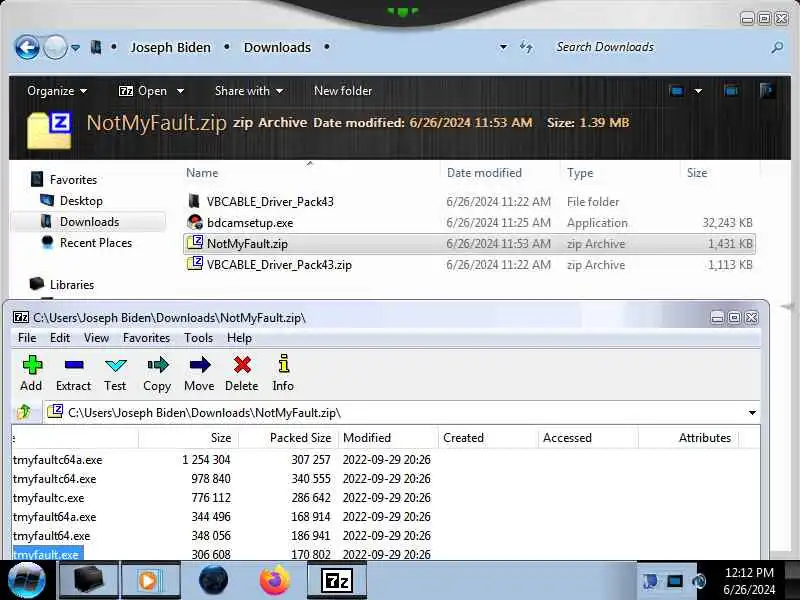Click the Extract icon in 7-Zip
This screenshot has width=800, height=600.
pyautogui.click(x=74, y=365)
